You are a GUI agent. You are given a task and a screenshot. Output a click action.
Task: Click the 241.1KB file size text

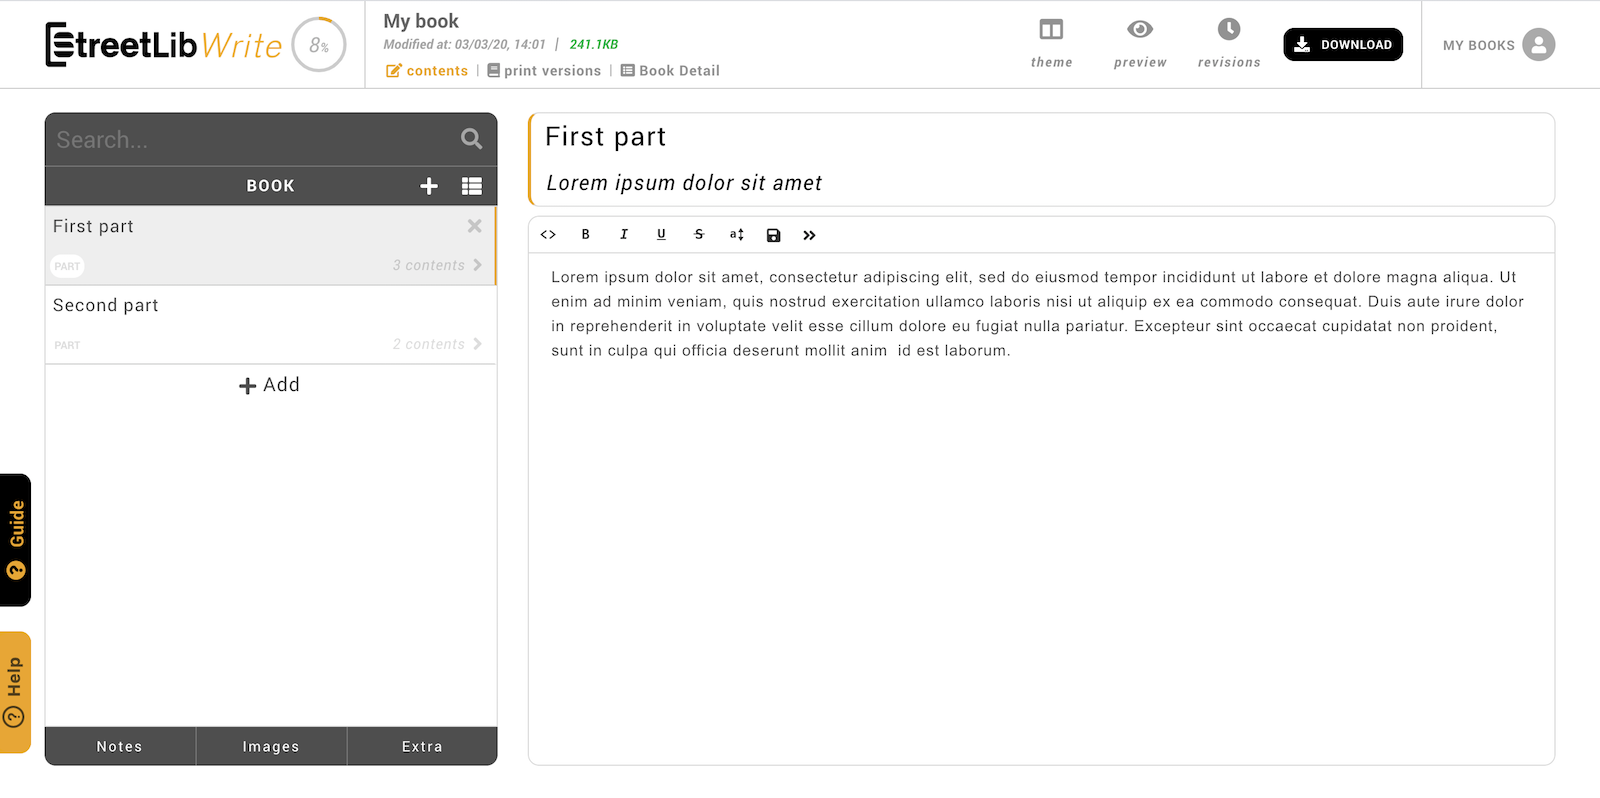594,45
